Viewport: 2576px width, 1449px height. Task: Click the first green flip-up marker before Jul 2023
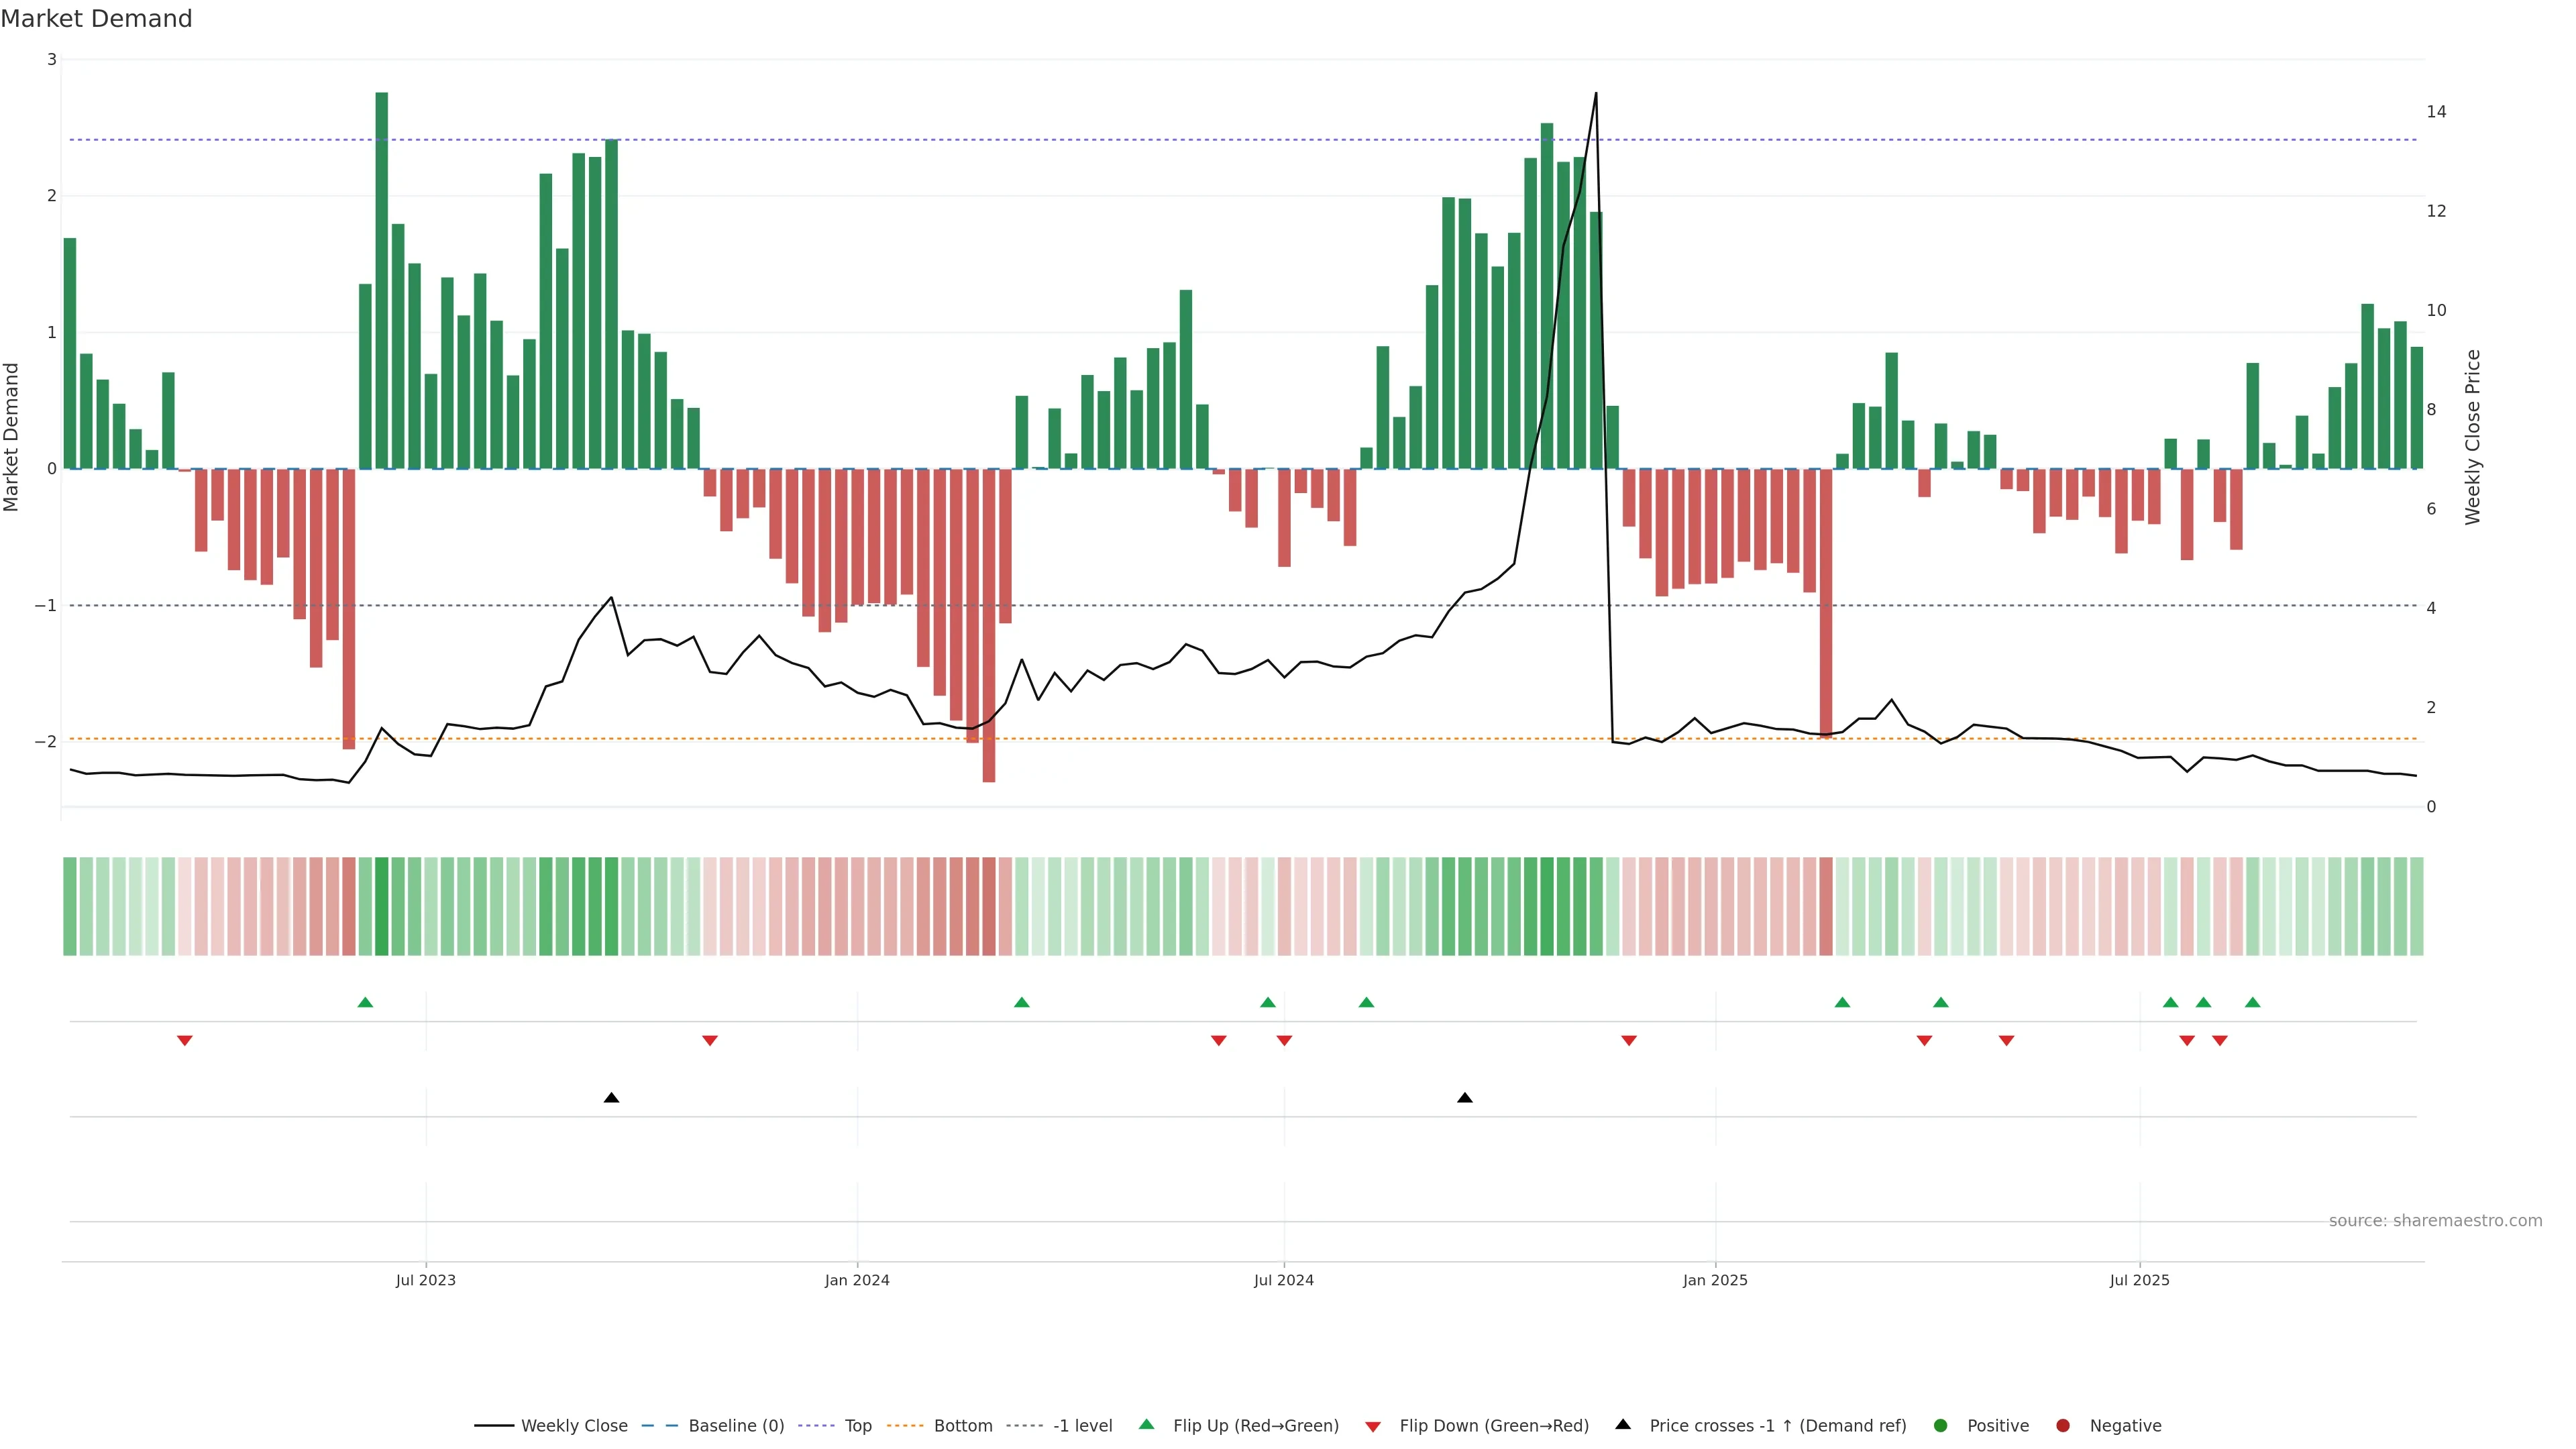(x=365, y=1002)
